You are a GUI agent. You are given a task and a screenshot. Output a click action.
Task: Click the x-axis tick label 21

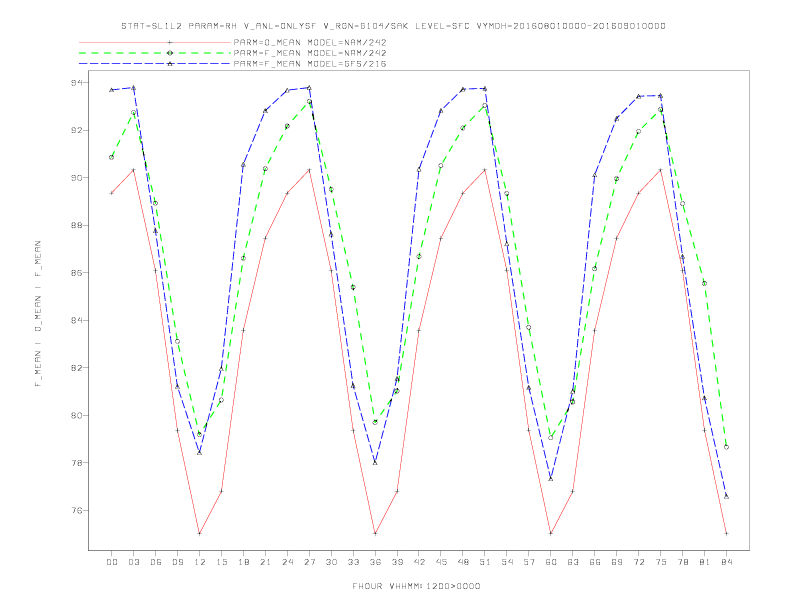click(265, 562)
